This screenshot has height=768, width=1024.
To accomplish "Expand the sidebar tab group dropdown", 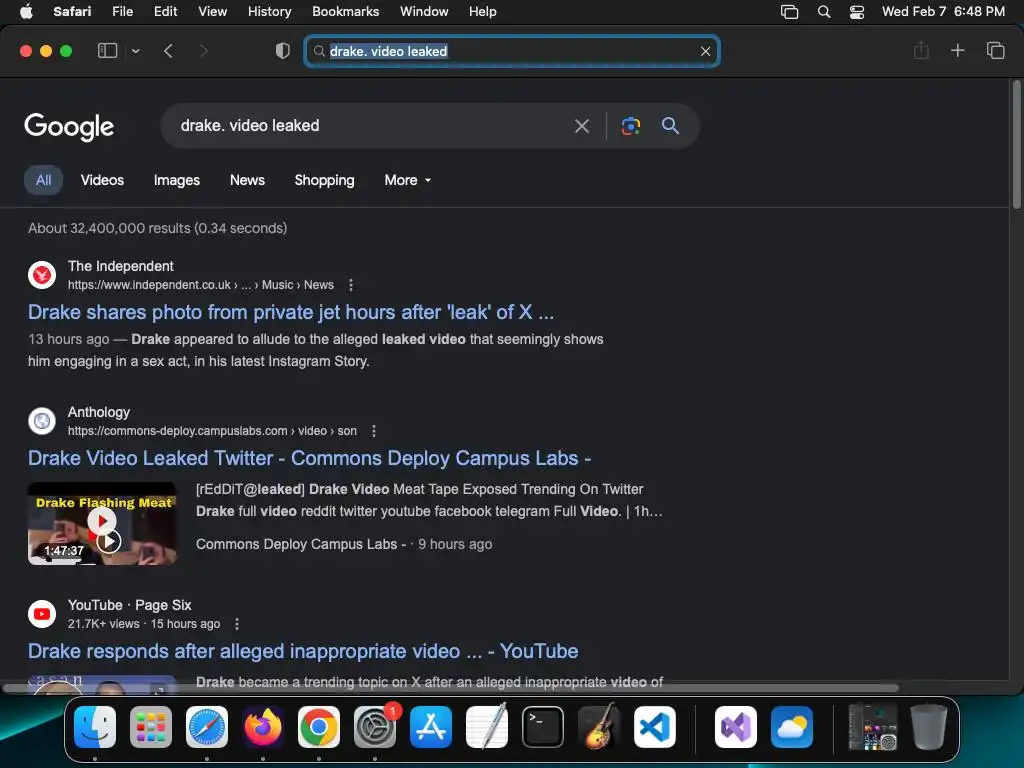I will pyautogui.click(x=135, y=50).
